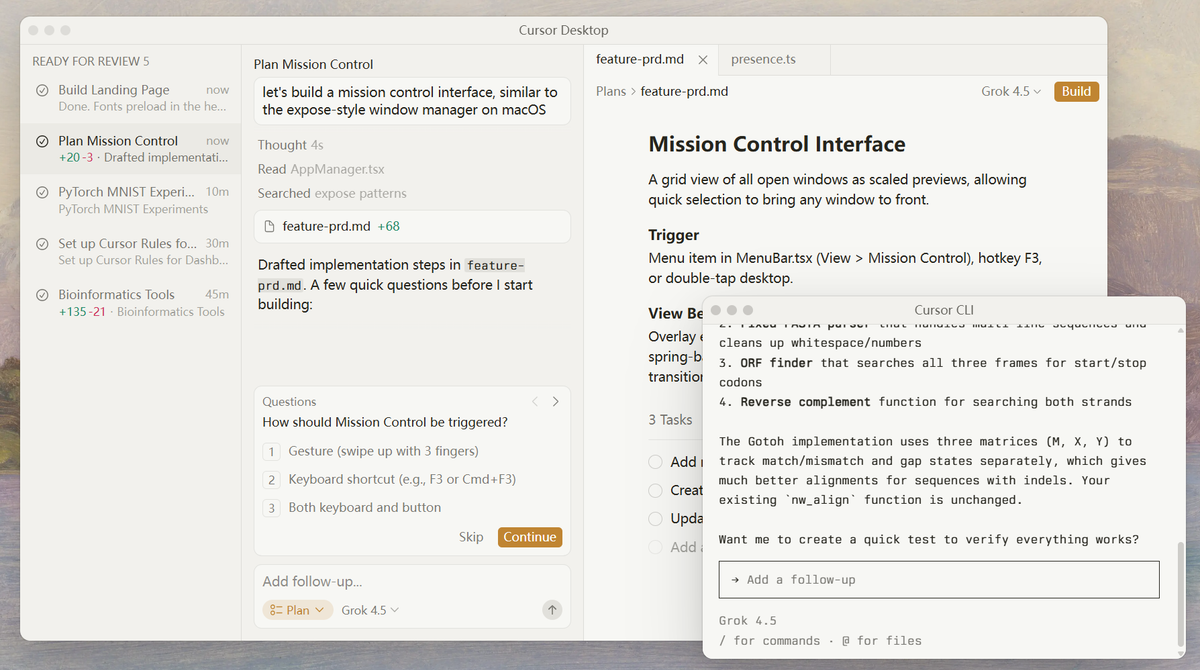Open the PyTorch MNIST Experiments session

(131, 200)
